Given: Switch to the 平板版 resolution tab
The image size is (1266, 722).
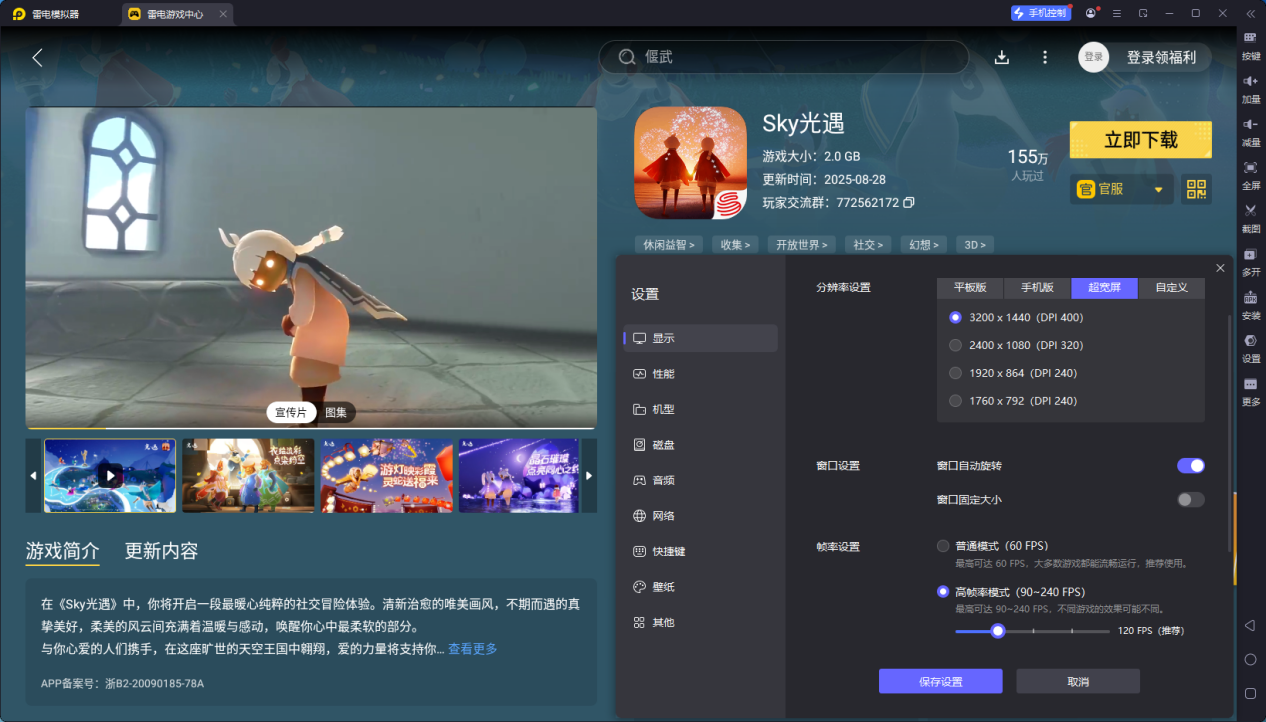Looking at the screenshot, I should coord(970,288).
